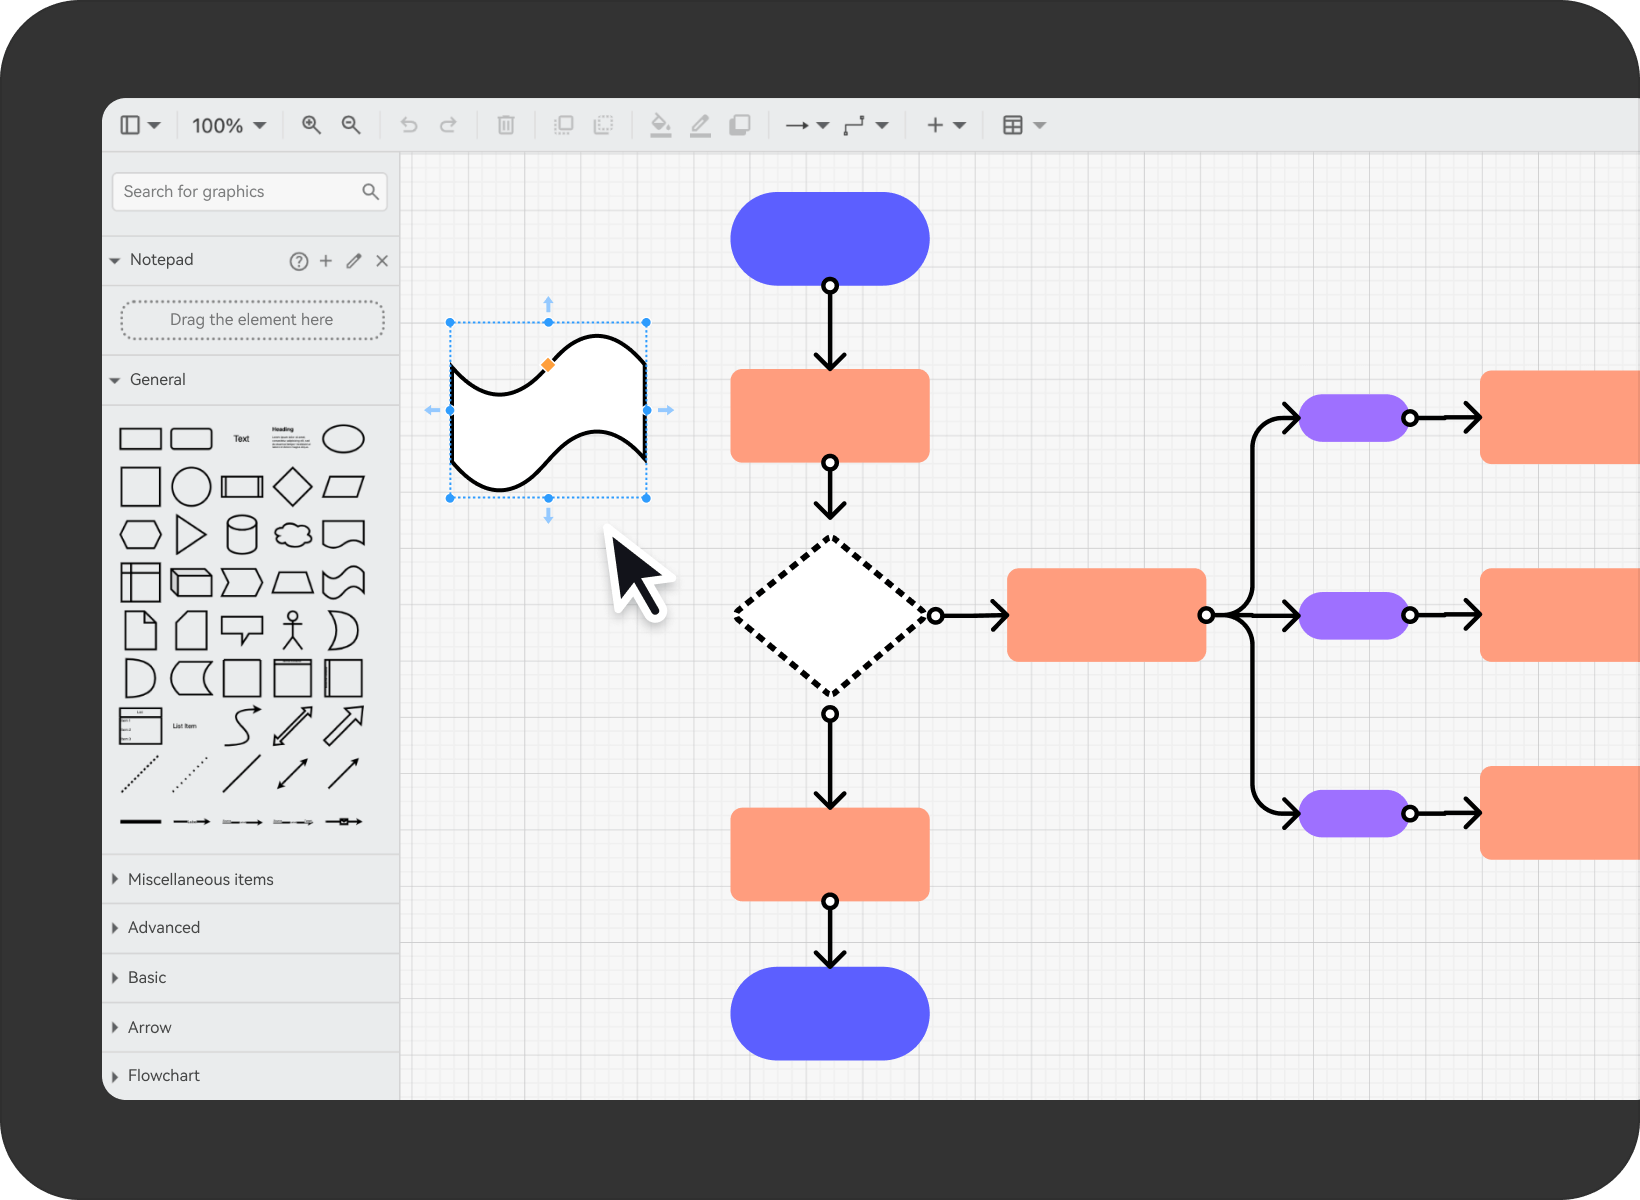The image size is (1640, 1200).
Task: Click the fill color bucket icon
Action: click(x=660, y=125)
